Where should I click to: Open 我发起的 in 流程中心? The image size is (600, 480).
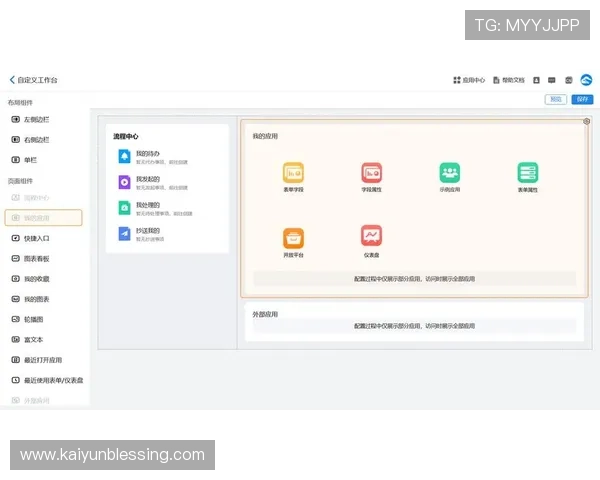tap(153, 183)
